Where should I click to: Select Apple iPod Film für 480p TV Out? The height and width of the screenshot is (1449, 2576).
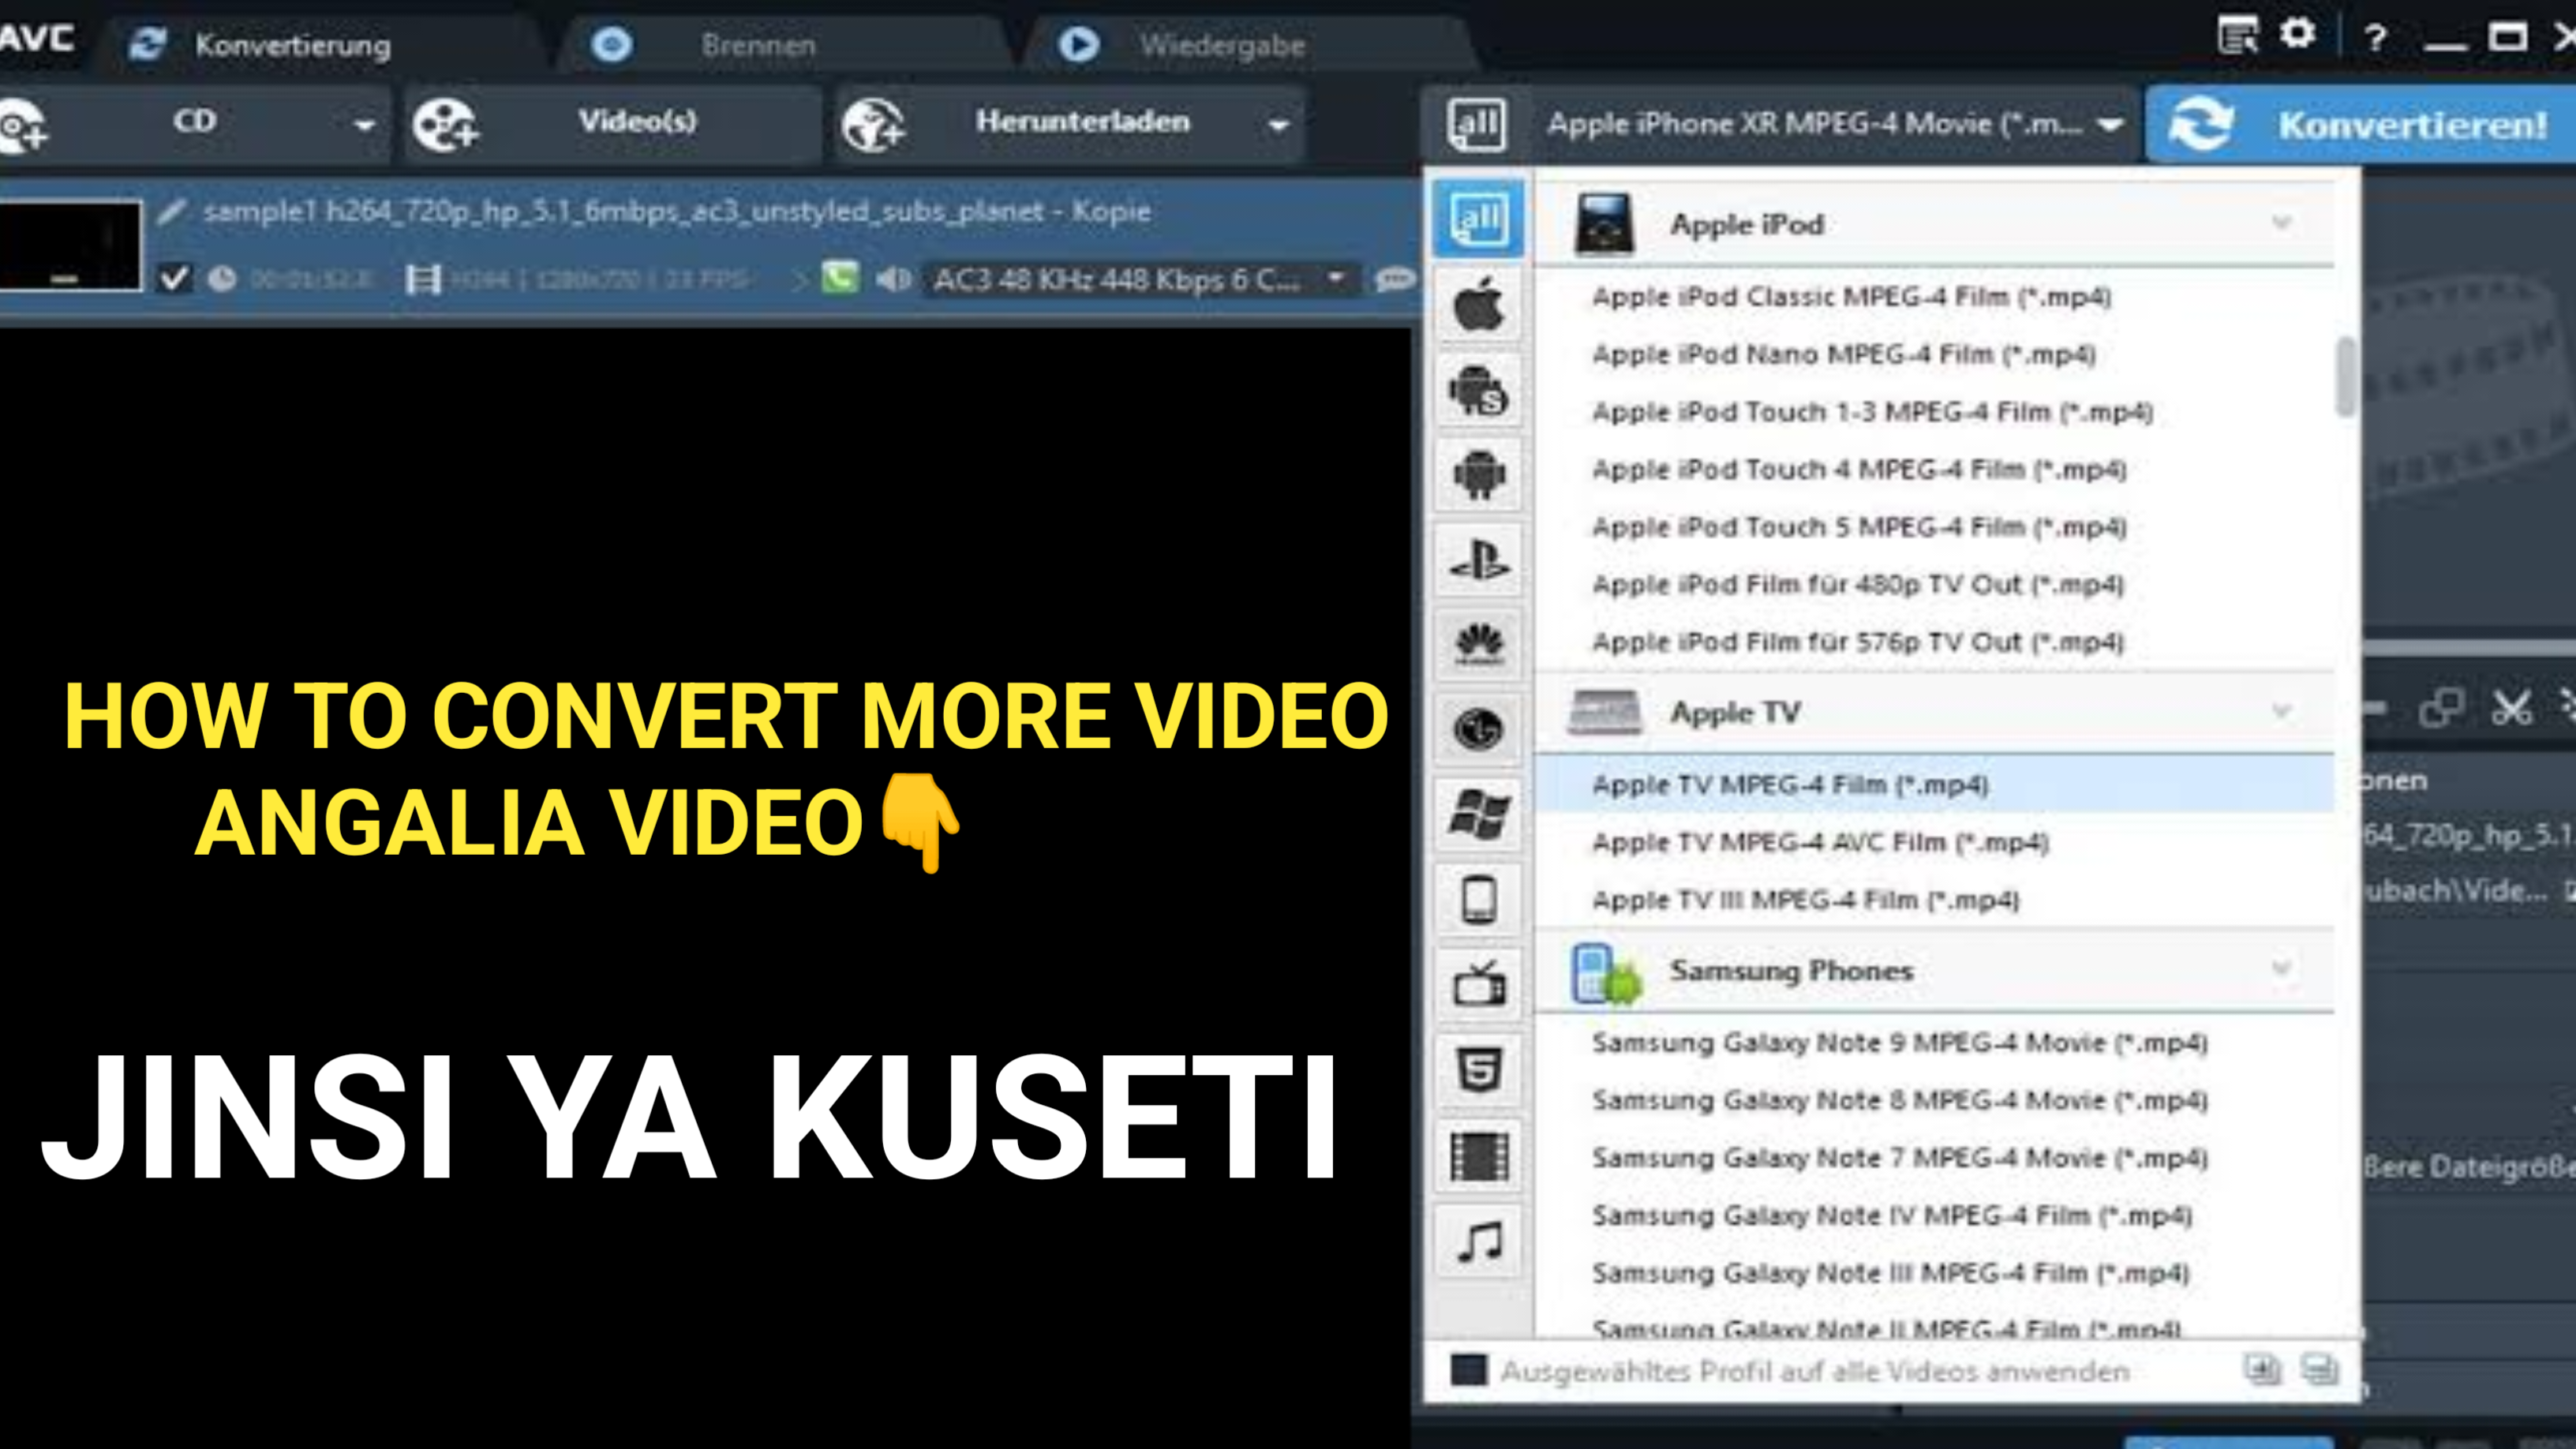1934,584
